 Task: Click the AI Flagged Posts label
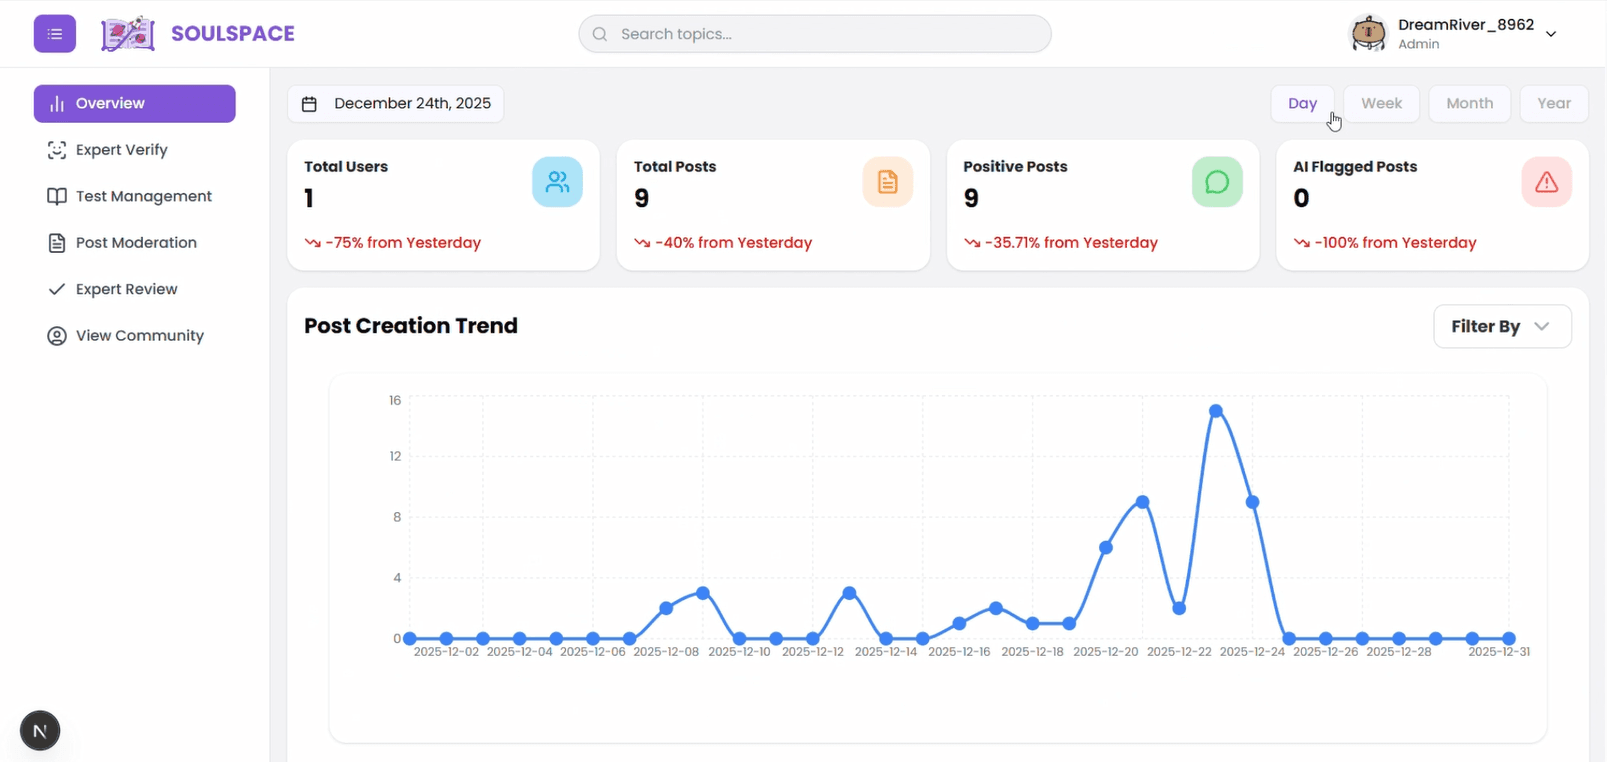(1355, 167)
